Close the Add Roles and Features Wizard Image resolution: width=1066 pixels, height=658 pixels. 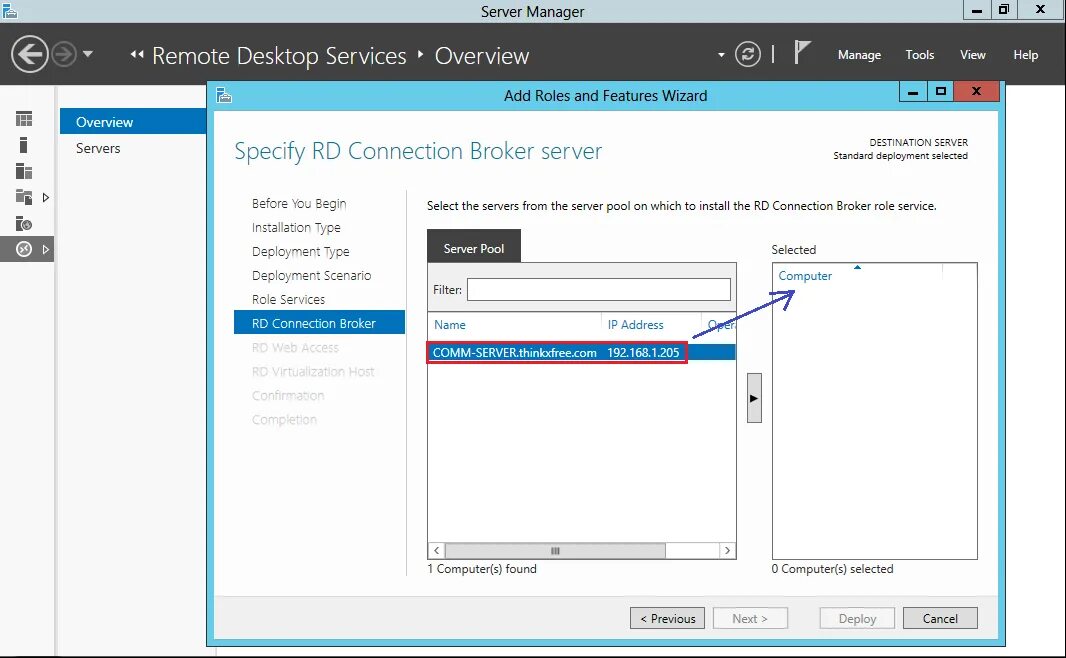pos(976,91)
